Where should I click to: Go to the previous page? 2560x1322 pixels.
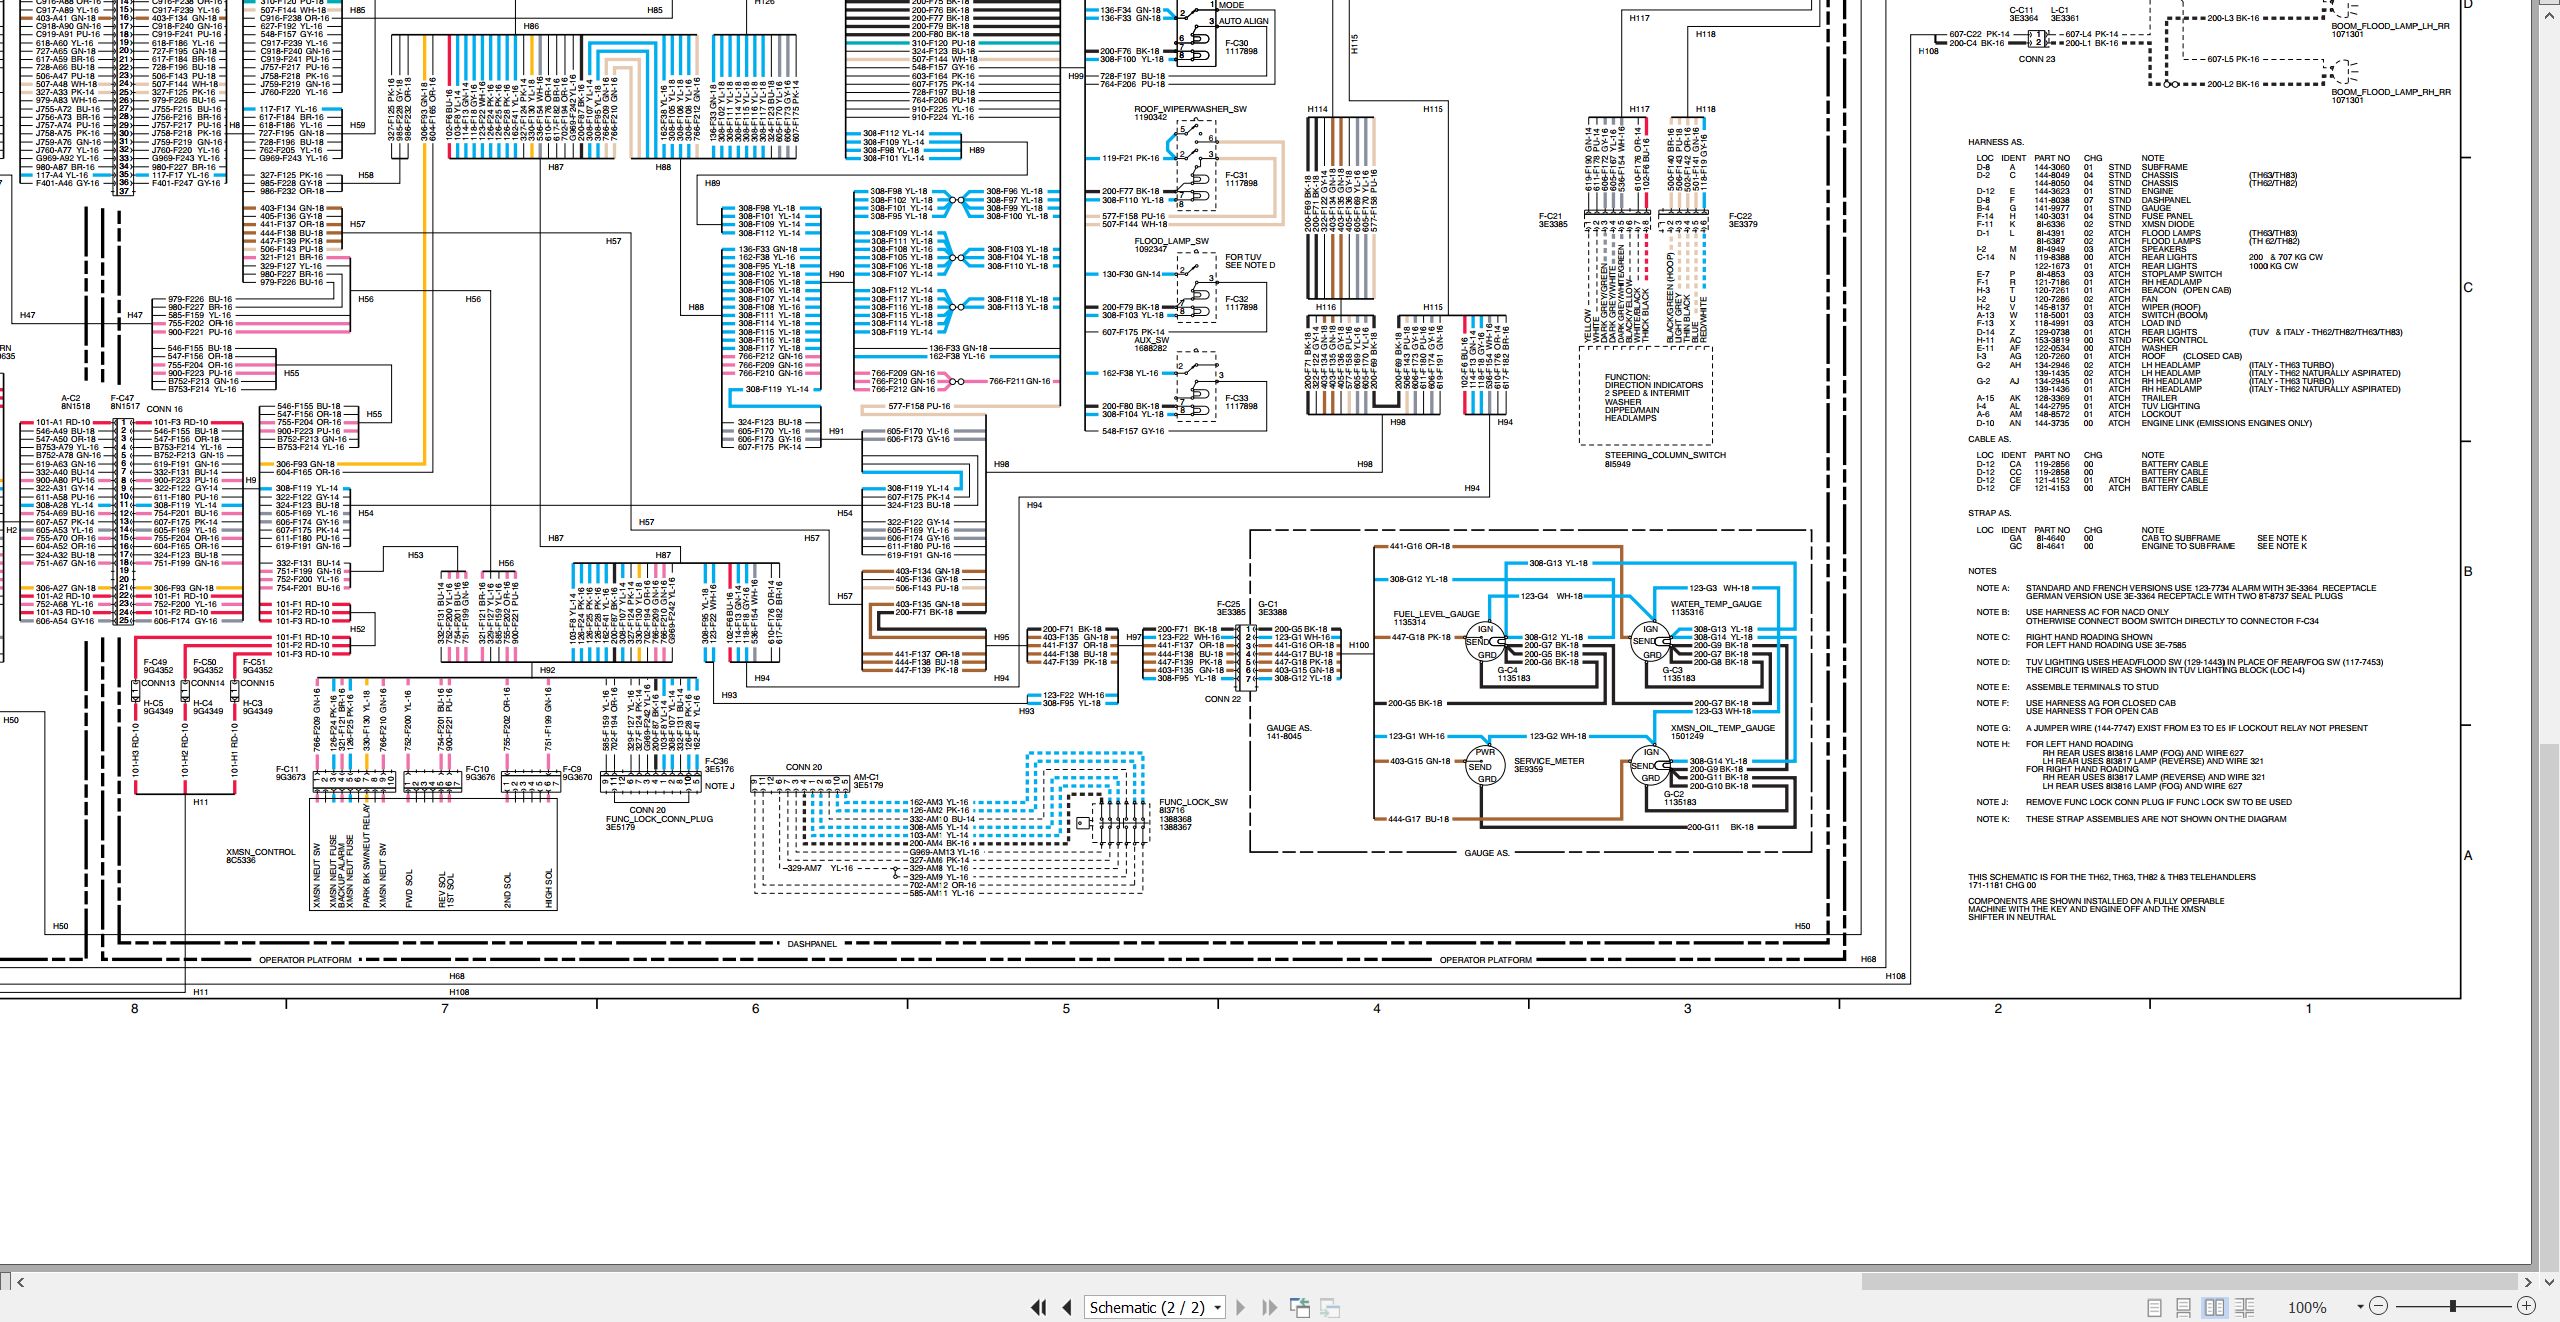pos(1067,1307)
